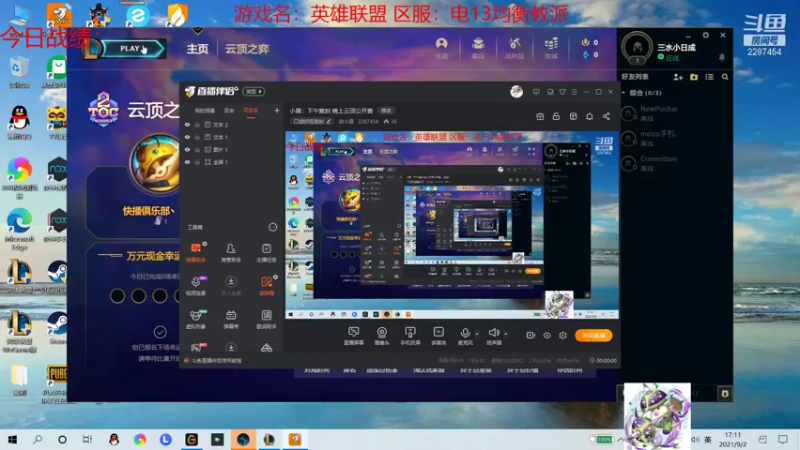800x450 pixels.
Task: Open taskbar search magnifier
Action: (x=37, y=439)
